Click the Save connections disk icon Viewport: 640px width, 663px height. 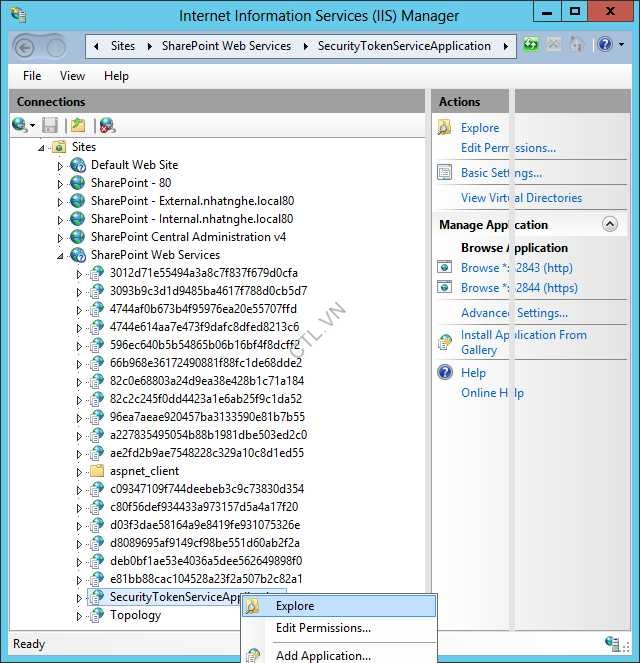pos(50,126)
